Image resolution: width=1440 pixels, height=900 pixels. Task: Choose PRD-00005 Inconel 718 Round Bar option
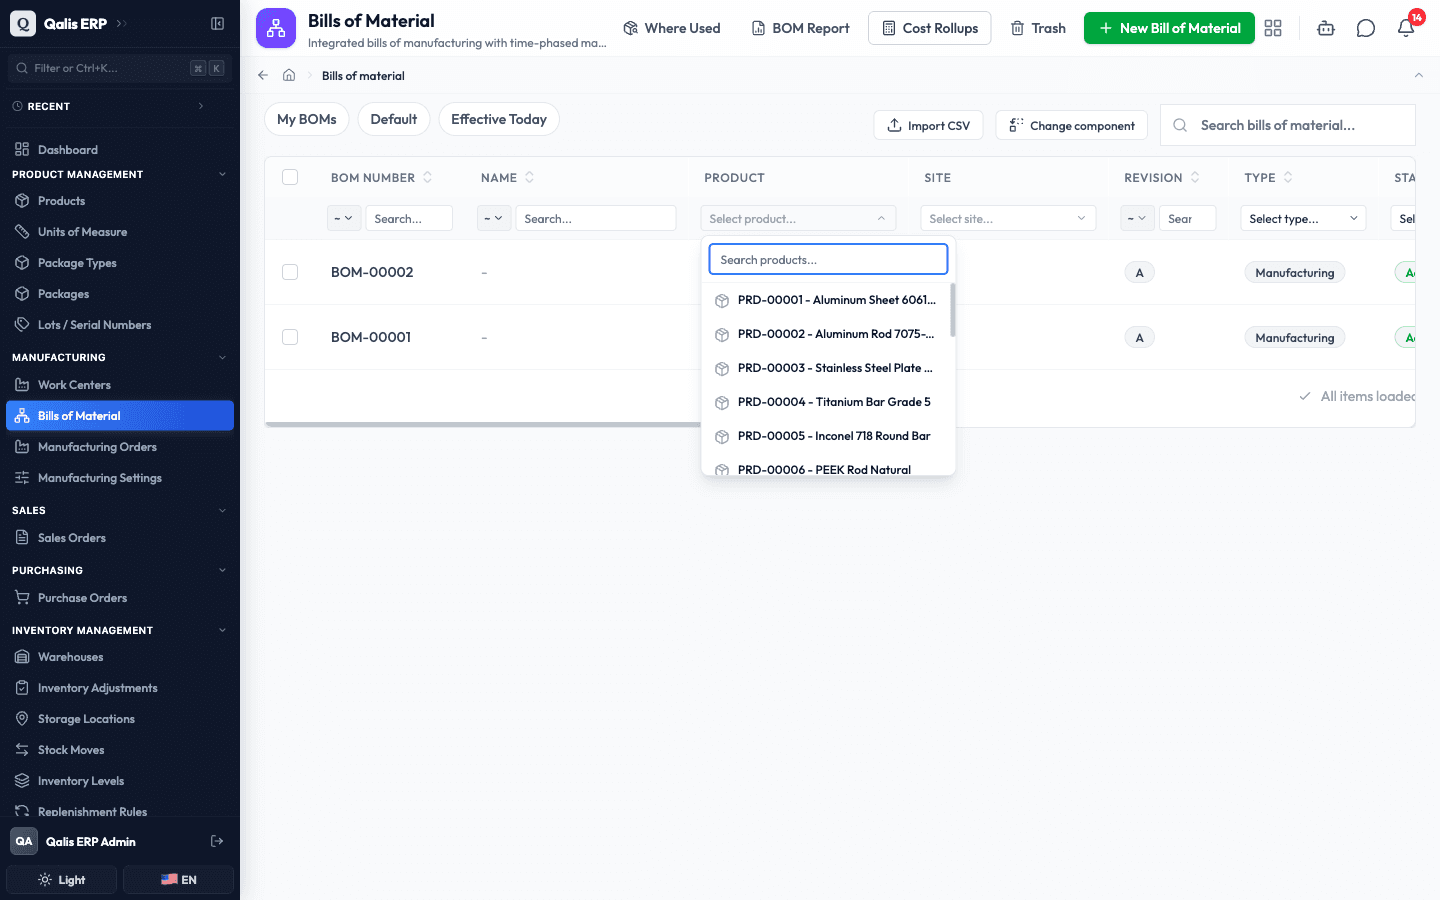(828, 436)
